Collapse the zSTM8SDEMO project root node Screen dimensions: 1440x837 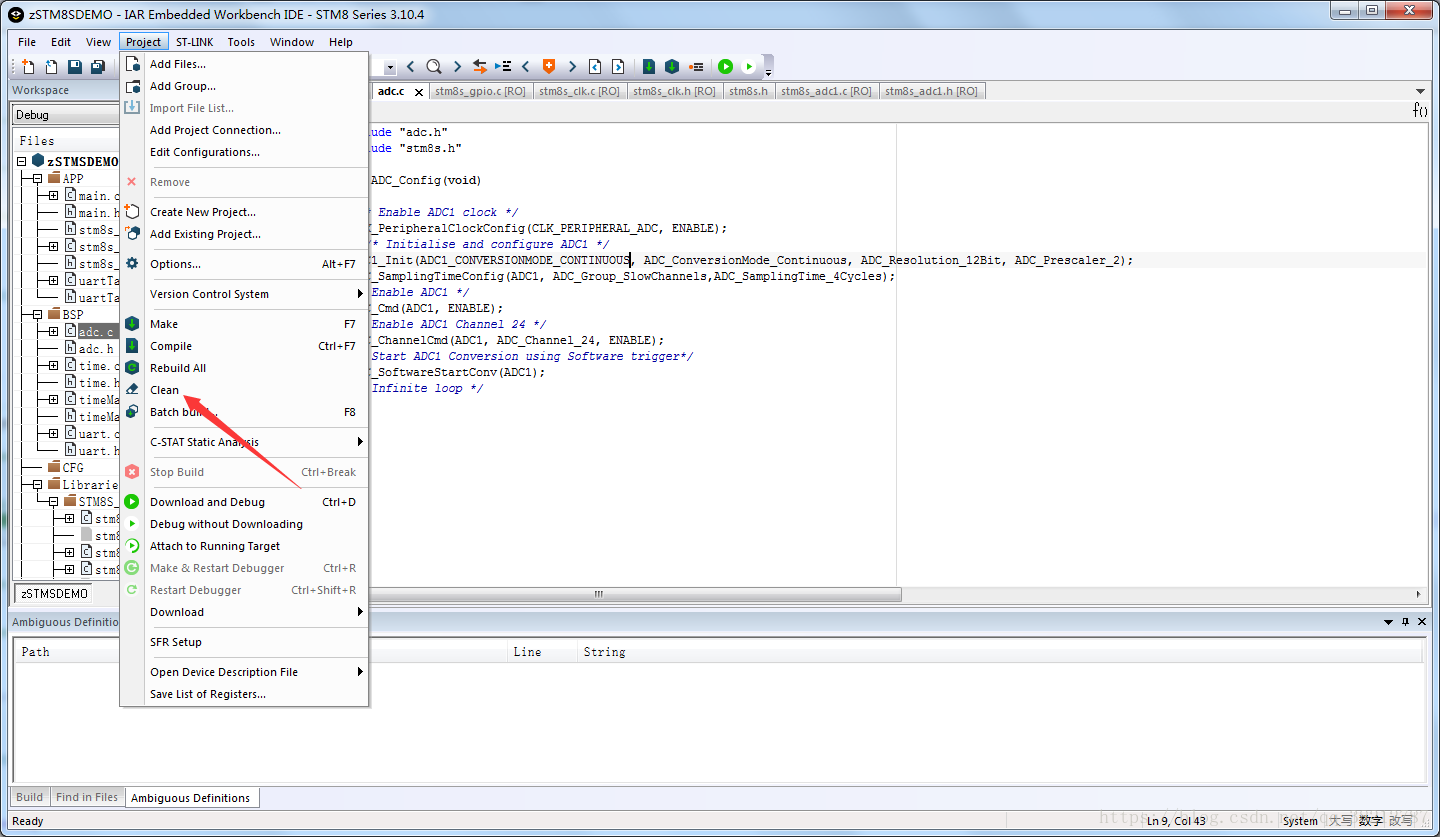coord(22,161)
